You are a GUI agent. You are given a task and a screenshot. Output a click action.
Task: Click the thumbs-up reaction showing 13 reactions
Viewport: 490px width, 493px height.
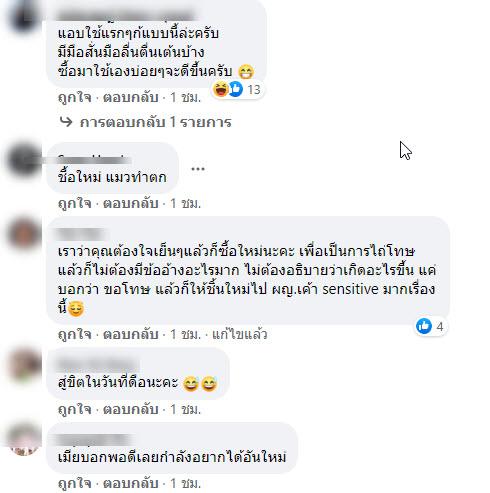pyautogui.click(x=236, y=89)
